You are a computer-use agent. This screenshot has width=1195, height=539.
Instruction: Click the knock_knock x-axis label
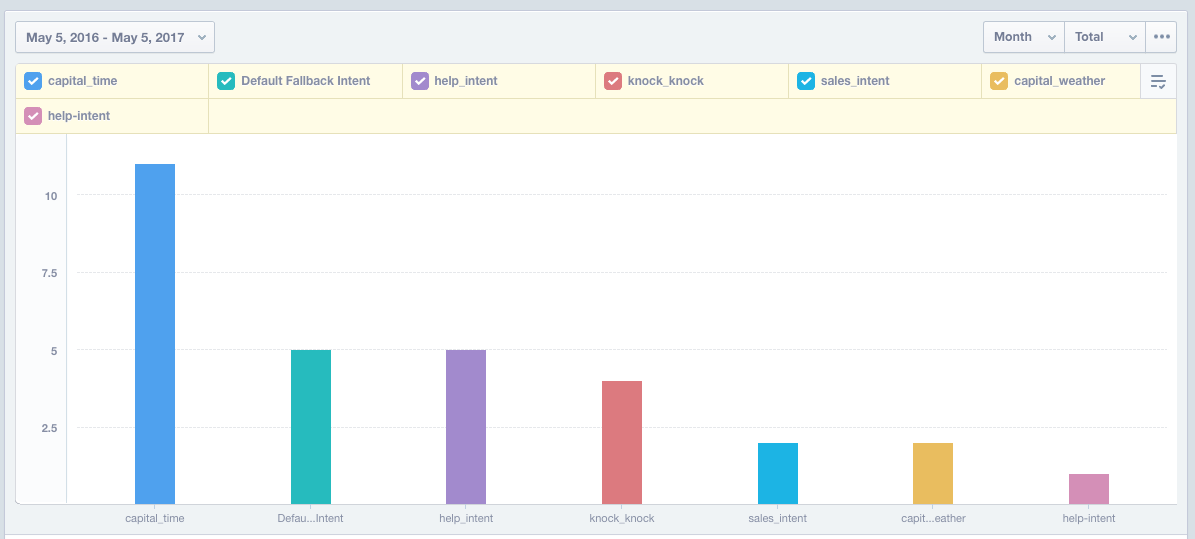pyautogui.click(x=622, y=518)
